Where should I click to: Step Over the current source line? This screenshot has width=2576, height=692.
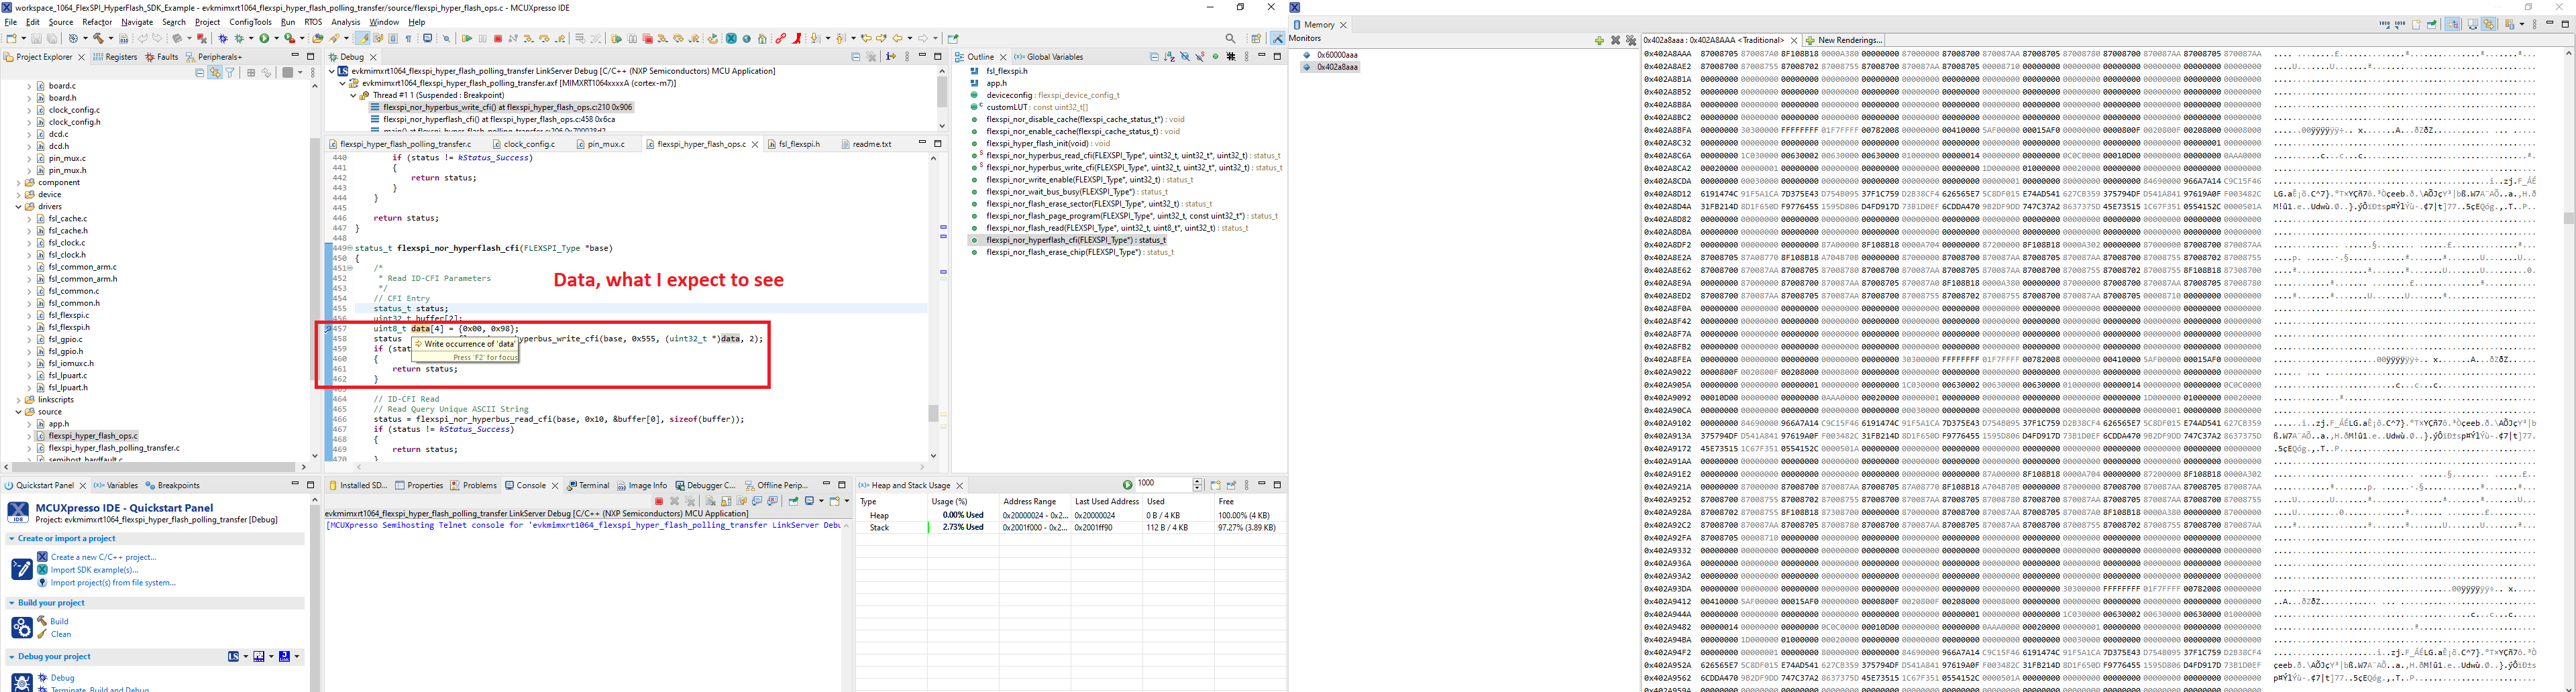coord(545,38)
